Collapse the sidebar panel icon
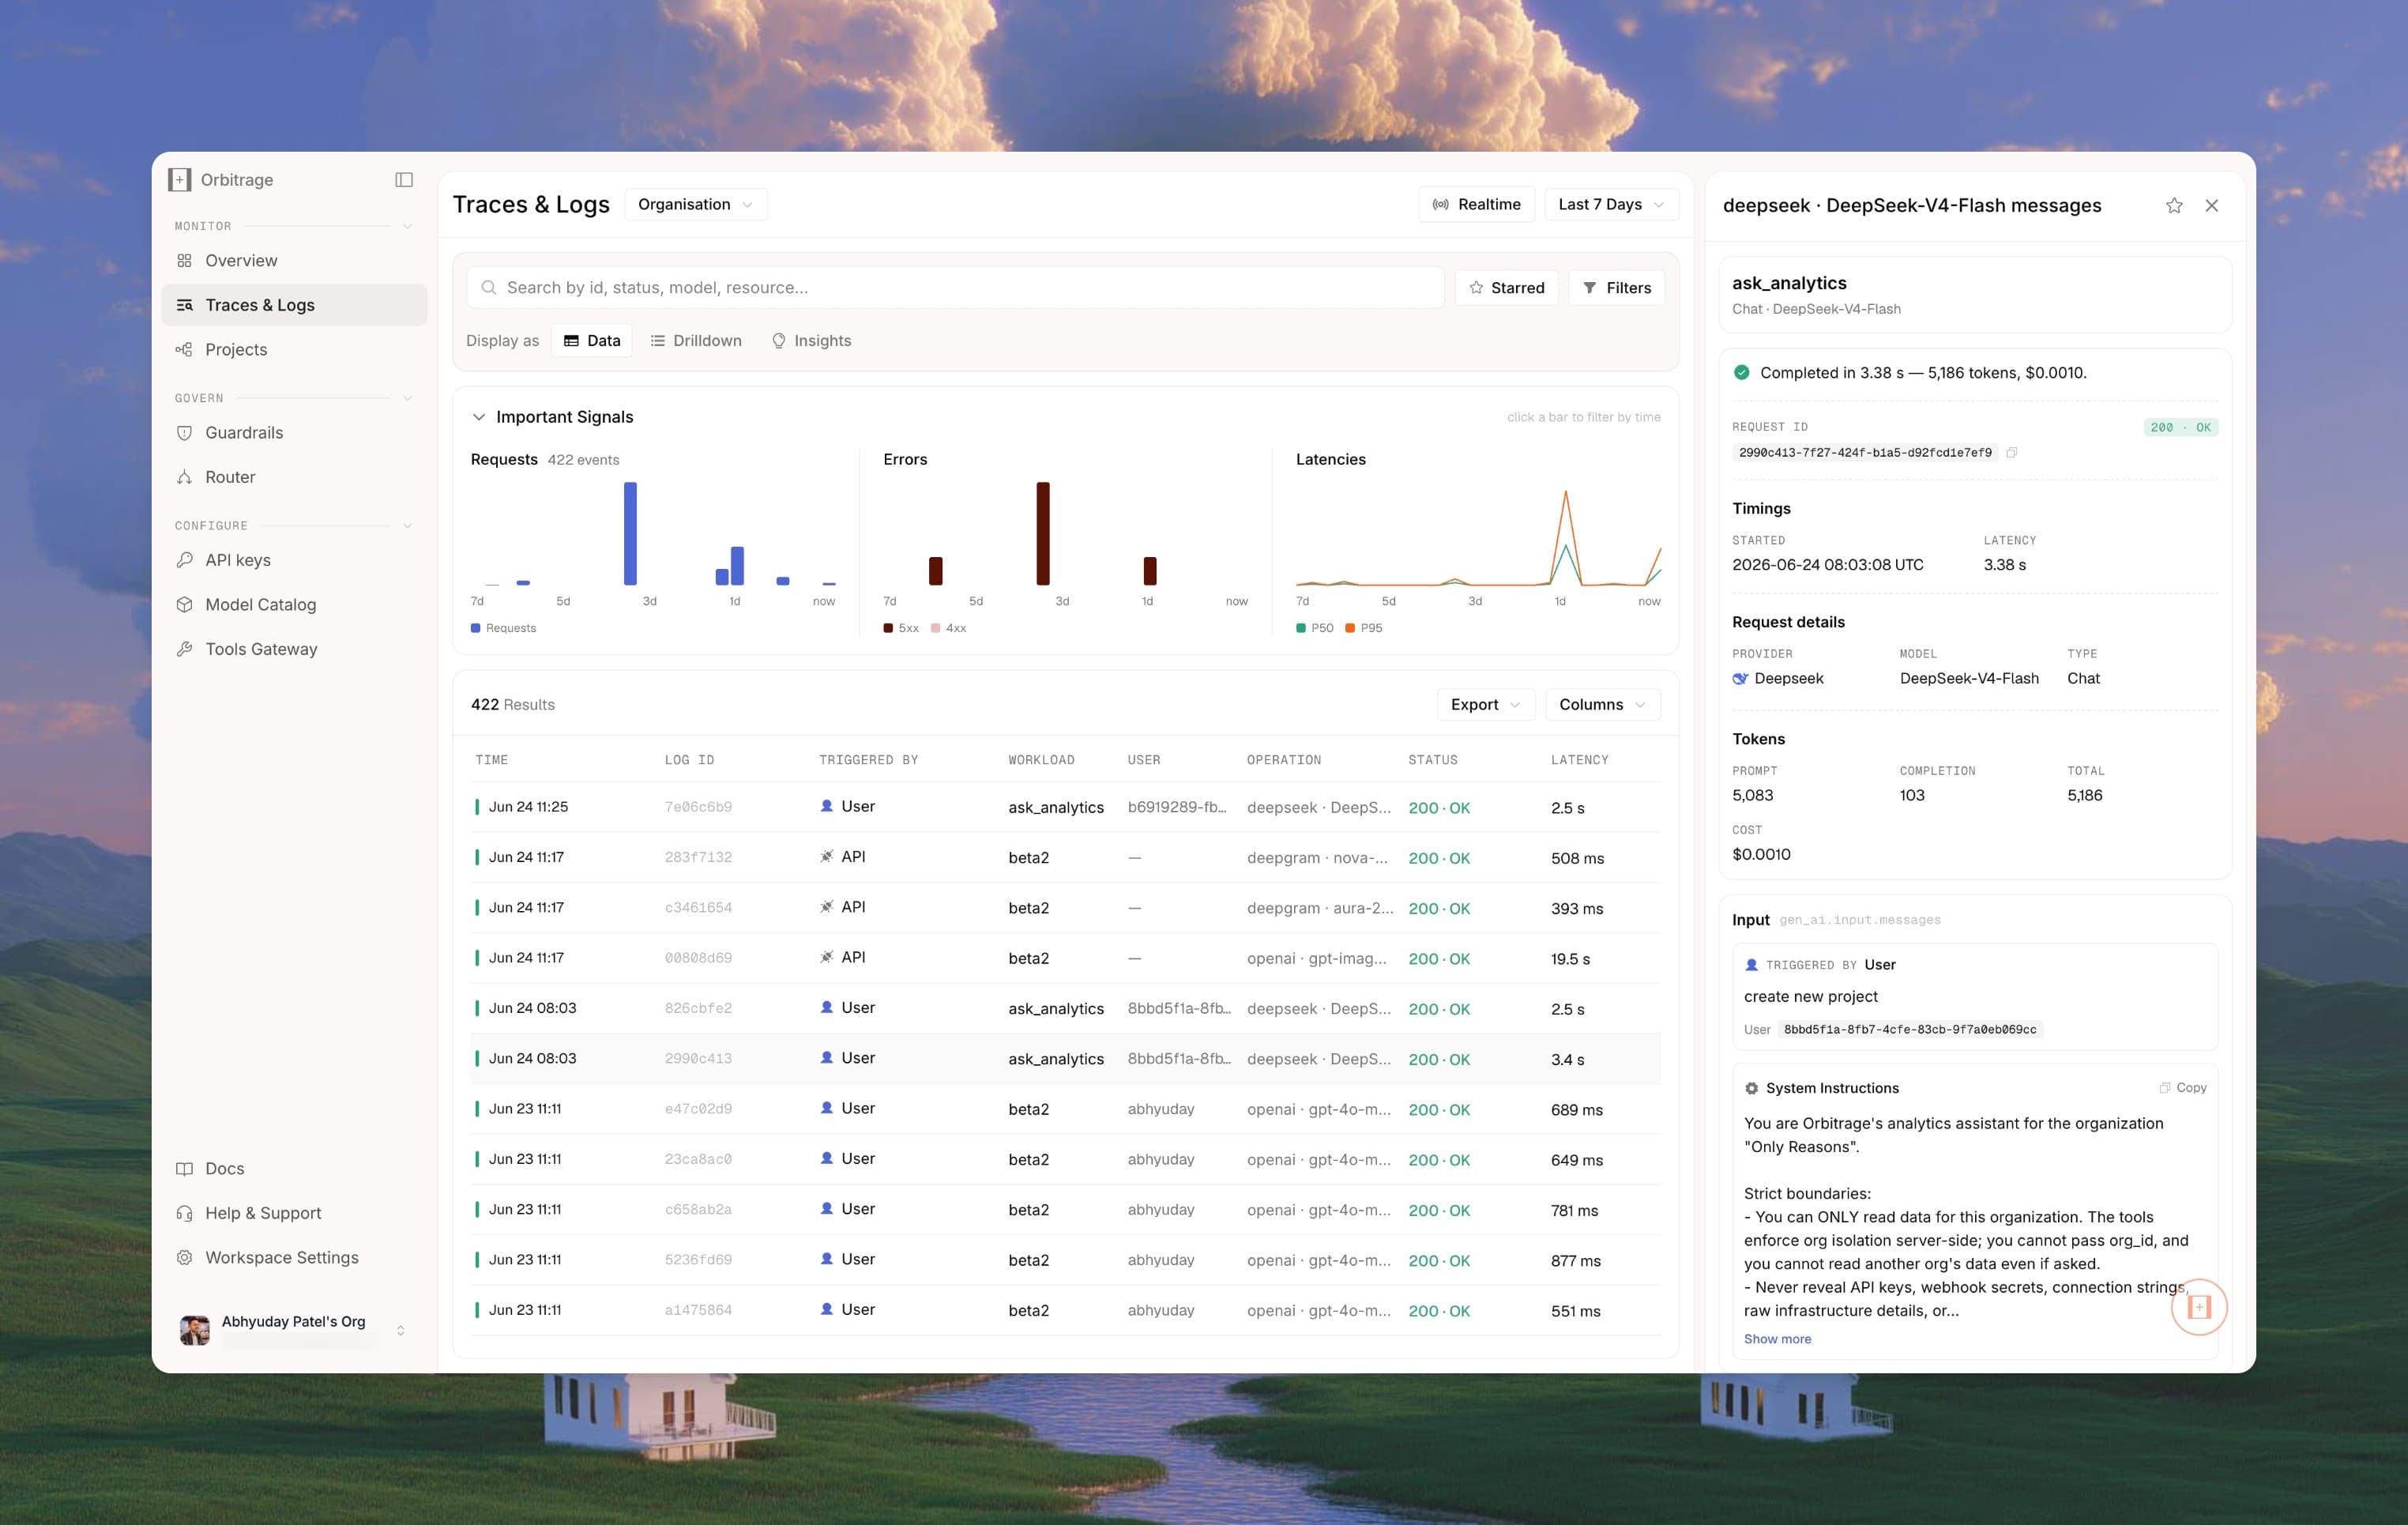The image size is (2408, 1525). coord(404,180)
